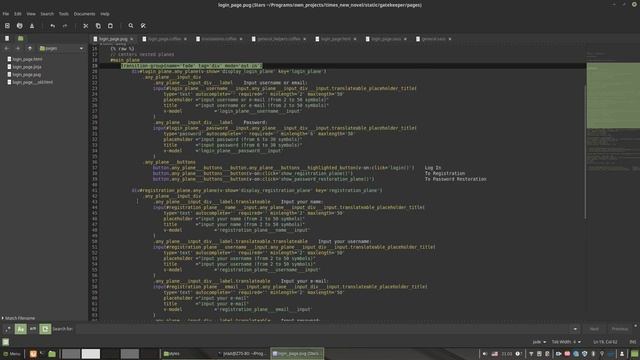This screenshot has width=640, height=360.
Task: Open the search history dropdown arrow
Action: pos(575,329)
